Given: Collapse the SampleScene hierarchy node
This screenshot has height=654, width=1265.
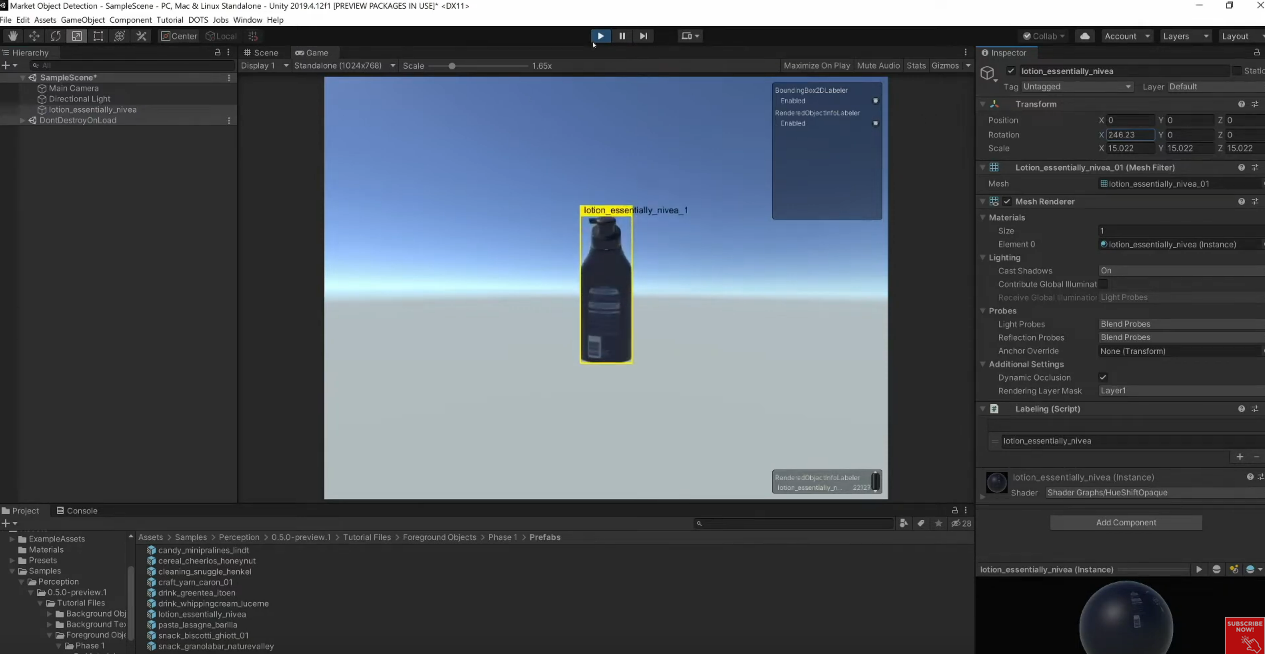Looking at the screenshot, I should [x=23, y=78].
